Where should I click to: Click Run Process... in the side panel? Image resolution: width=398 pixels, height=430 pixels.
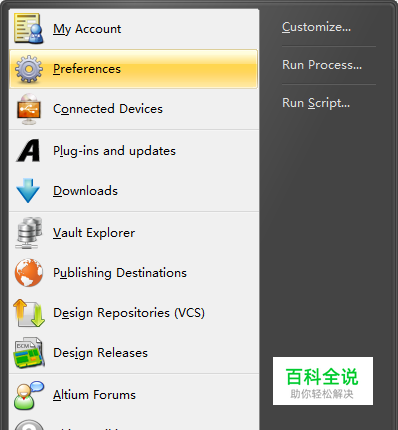point(322,65)
